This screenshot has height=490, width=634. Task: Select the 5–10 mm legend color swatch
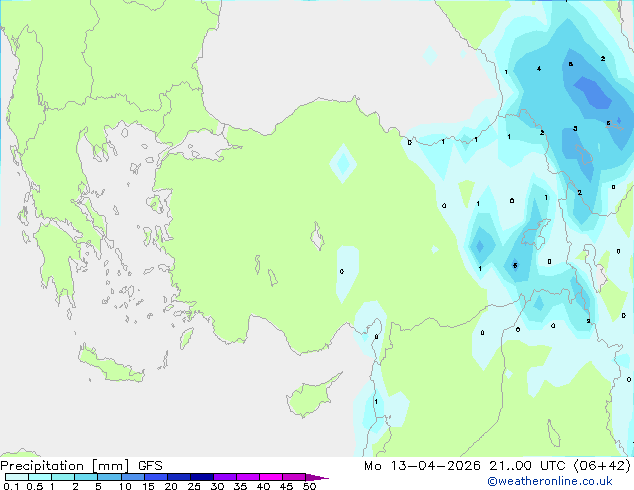[x=110, y=477]
